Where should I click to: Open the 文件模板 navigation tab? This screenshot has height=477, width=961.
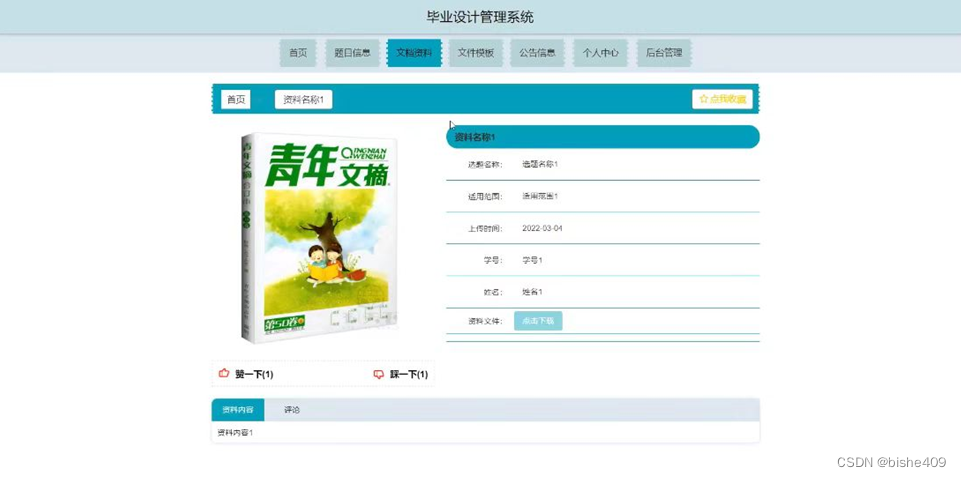476,53
